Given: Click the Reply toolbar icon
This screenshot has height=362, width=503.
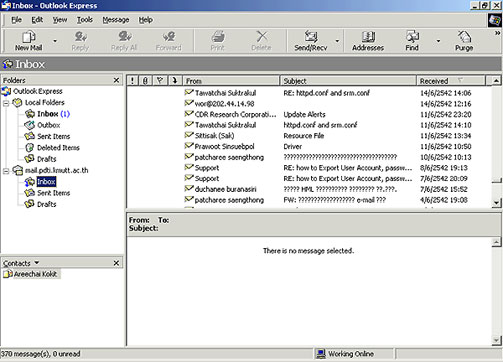Looking at the screenshot, I should click(x=80, y=36).
